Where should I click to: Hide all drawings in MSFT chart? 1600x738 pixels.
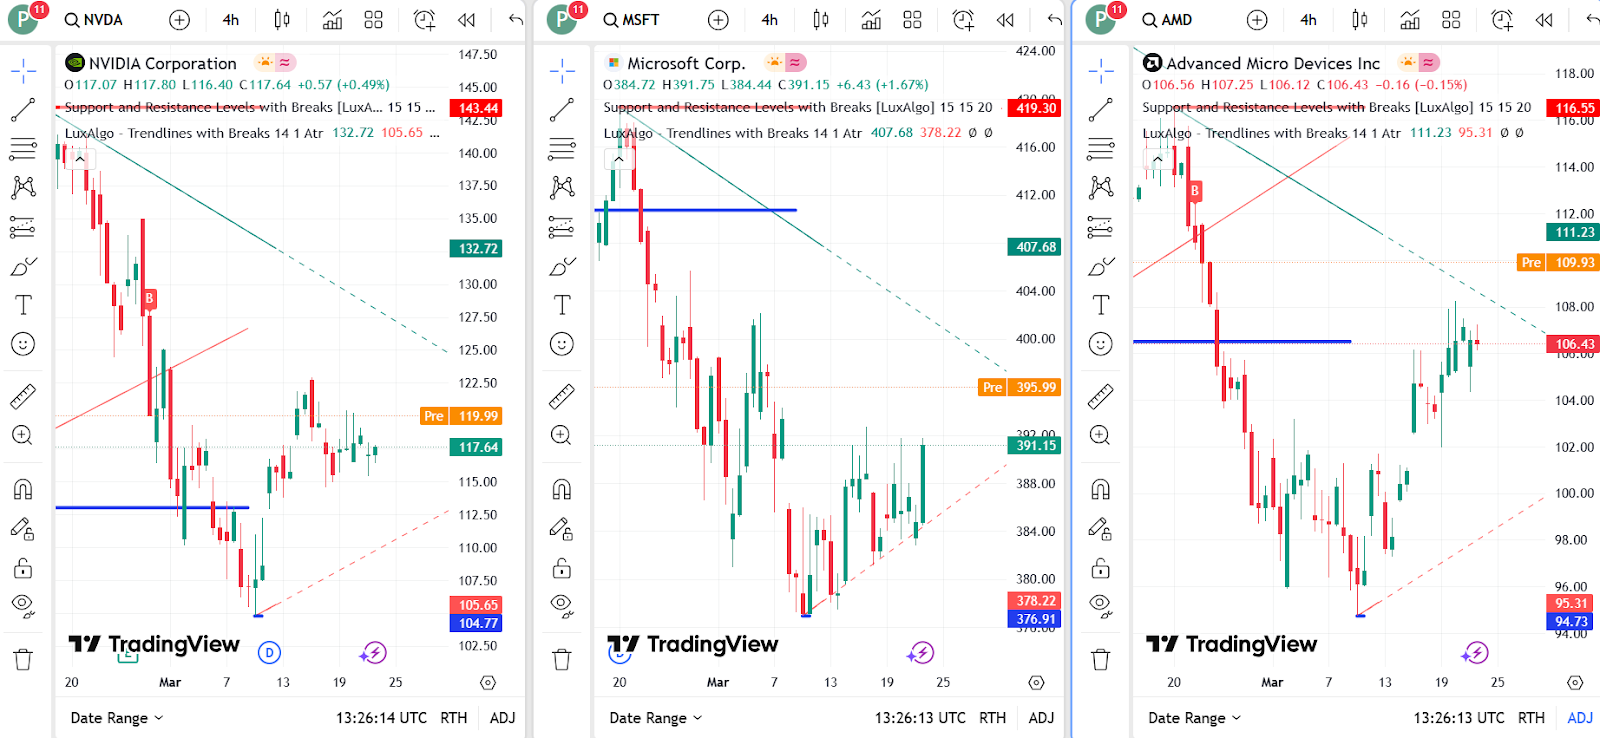click(562, 605)
